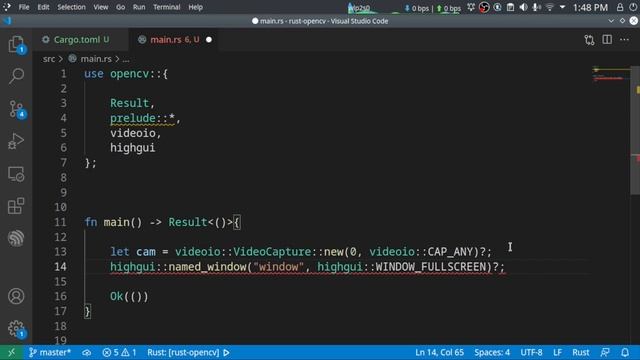
Task: Click the Wi-Fi icon in system tray
Action: [549, 7]
